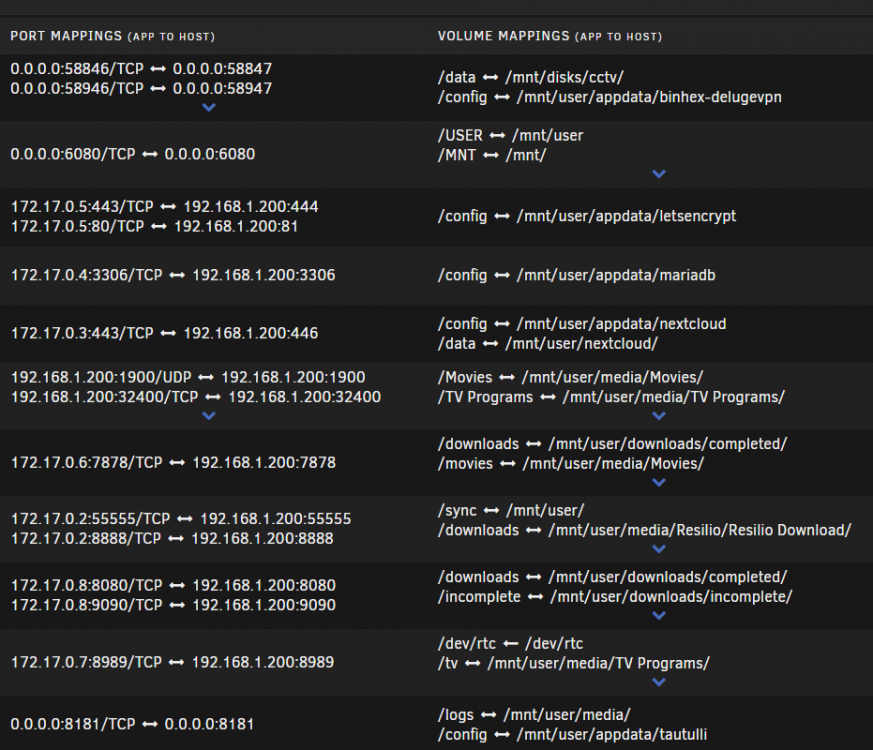873x750 pixels.
Task: Click volume mapping for letsencrypt appdata
Action: point(587,216)
